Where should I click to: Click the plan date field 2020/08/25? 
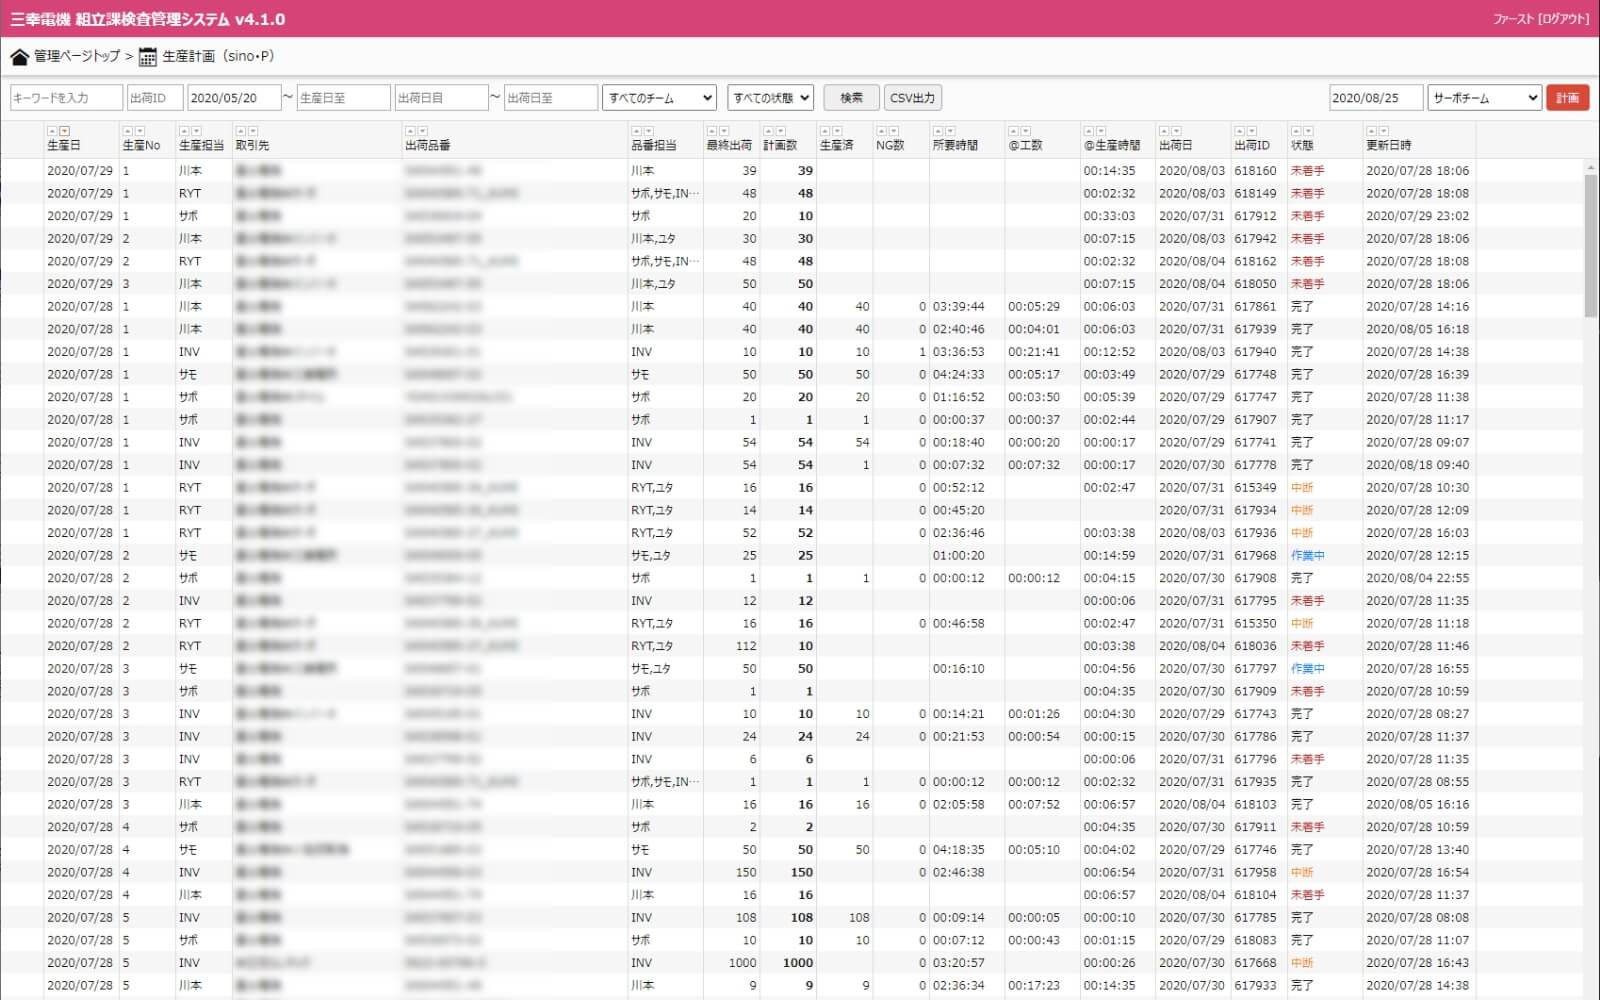[1376, 97]
